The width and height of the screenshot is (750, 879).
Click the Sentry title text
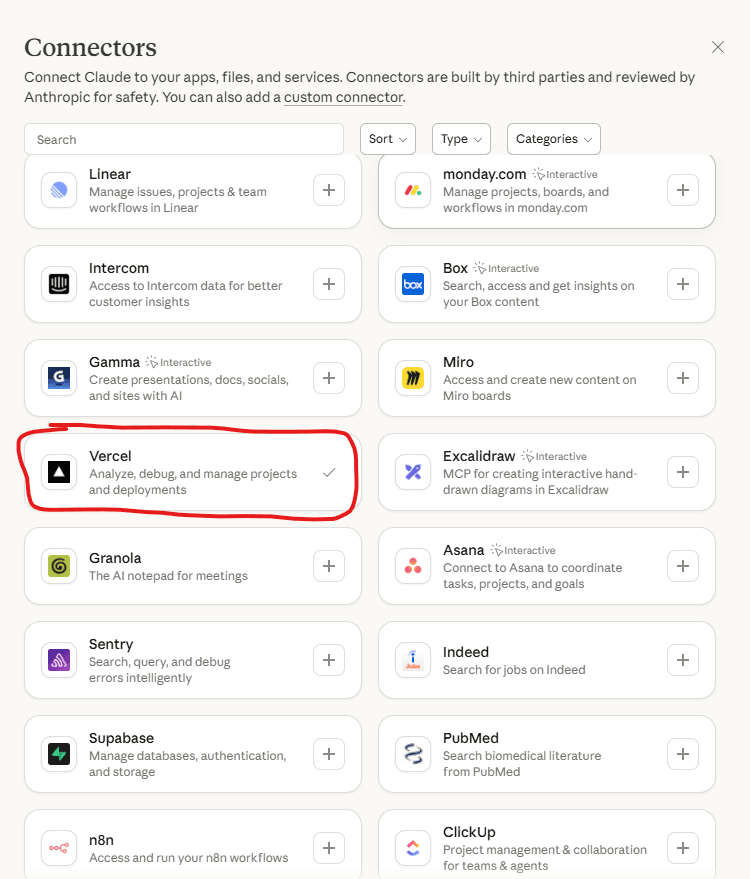click(x=111, y=644)
